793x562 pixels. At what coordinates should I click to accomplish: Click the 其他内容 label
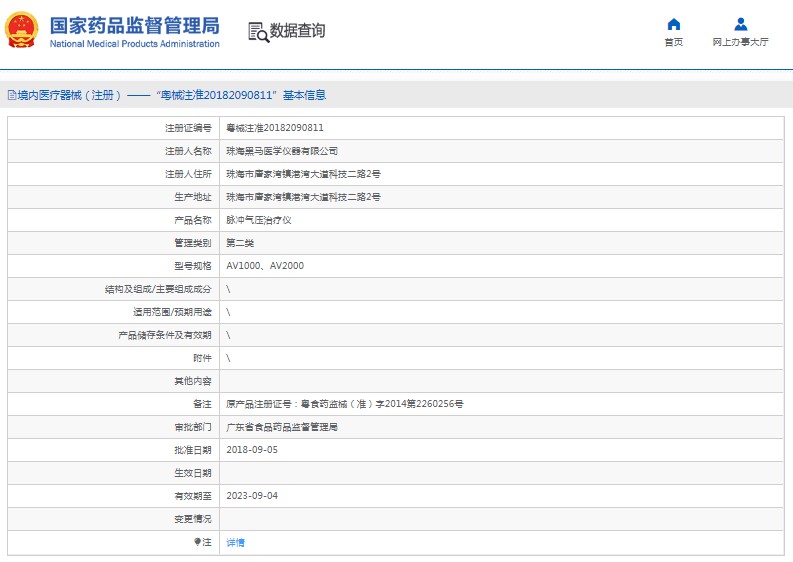tap(193, 381)
